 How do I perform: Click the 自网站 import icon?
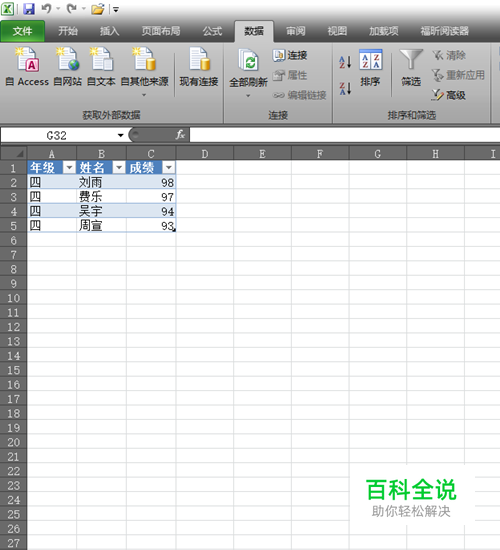(67, 67)
